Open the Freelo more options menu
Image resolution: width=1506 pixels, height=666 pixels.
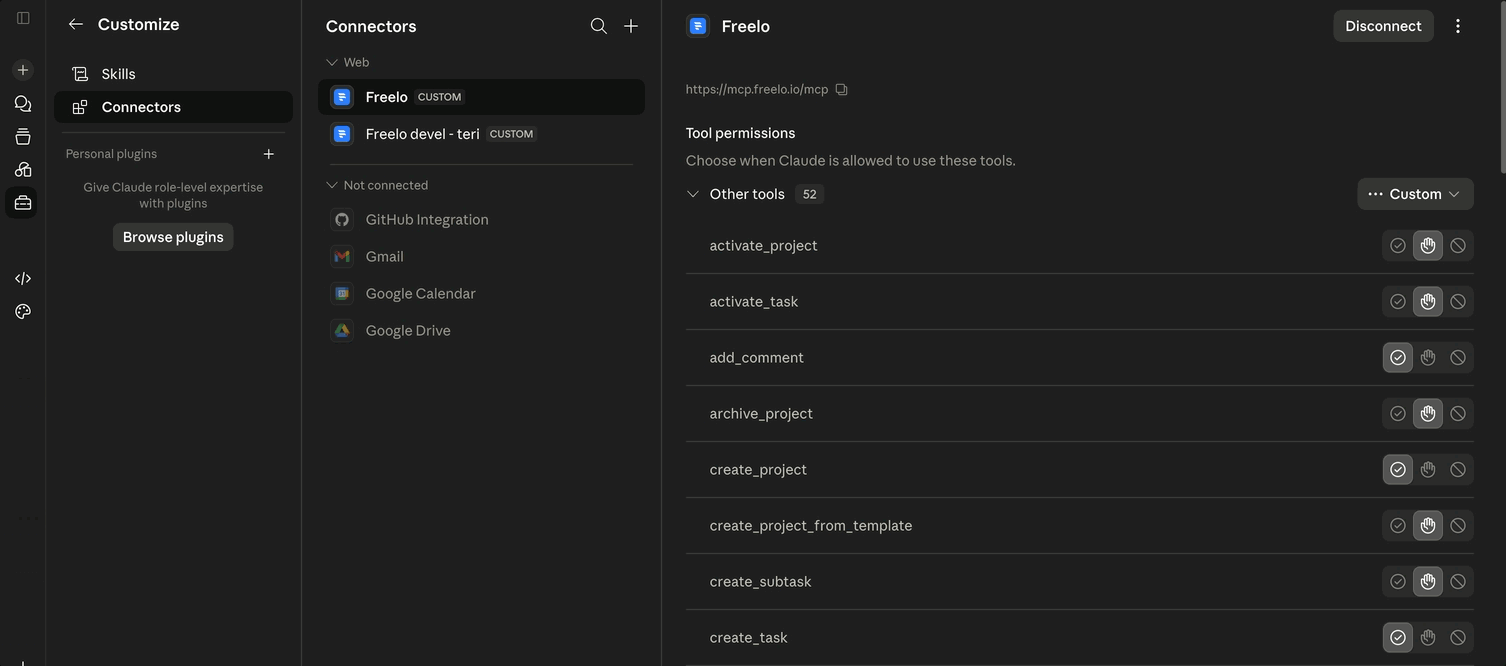(x=1458, y=26)
